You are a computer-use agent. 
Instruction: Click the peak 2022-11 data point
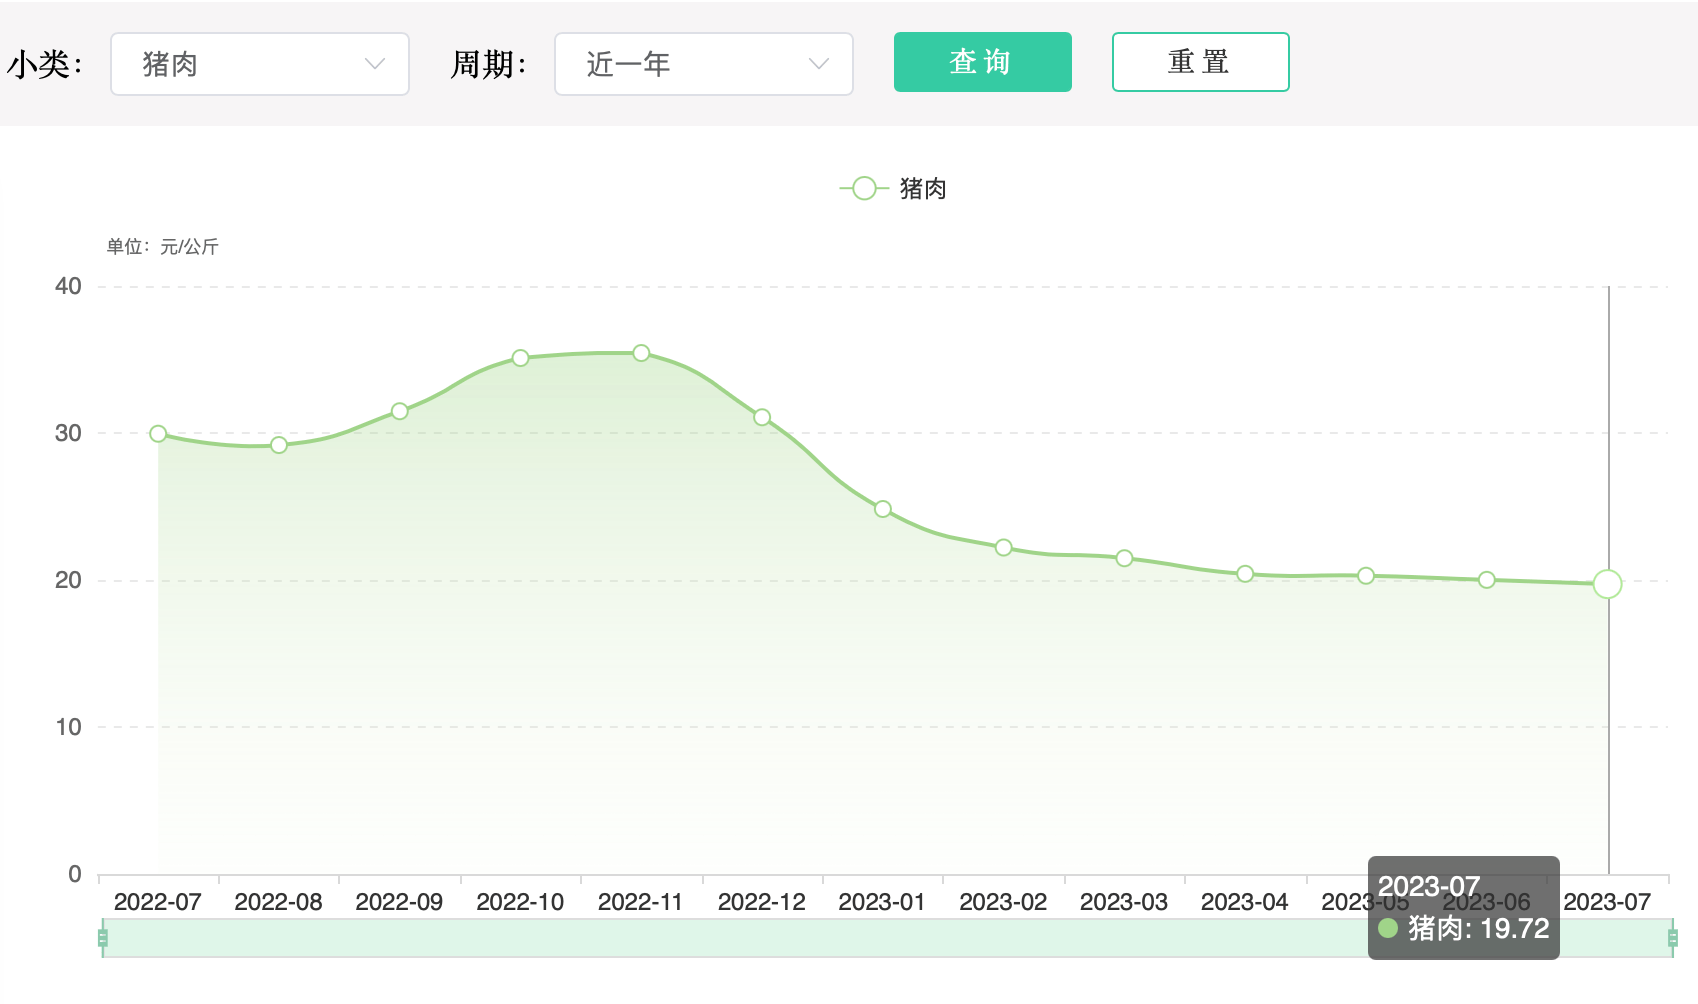coord(641,353)
